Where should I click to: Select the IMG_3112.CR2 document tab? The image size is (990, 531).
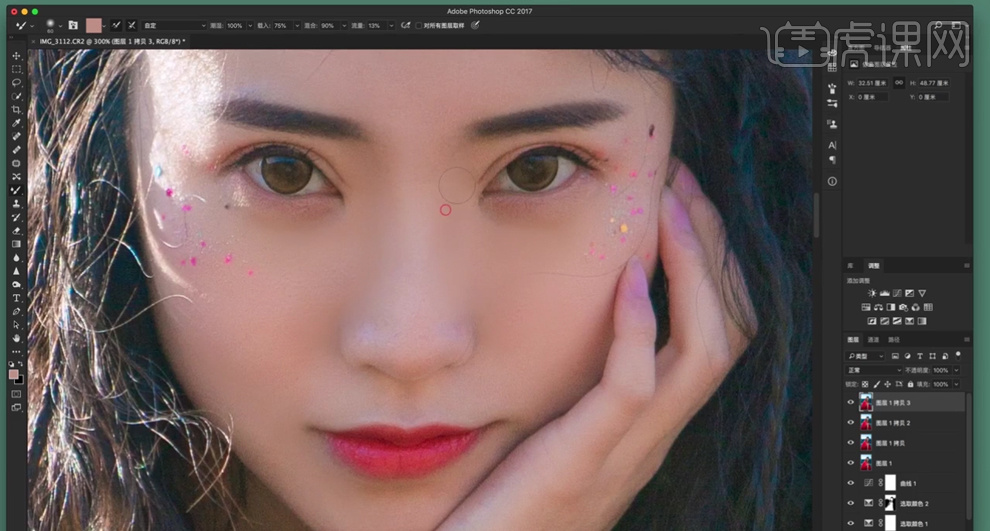(x=110, y=42)
